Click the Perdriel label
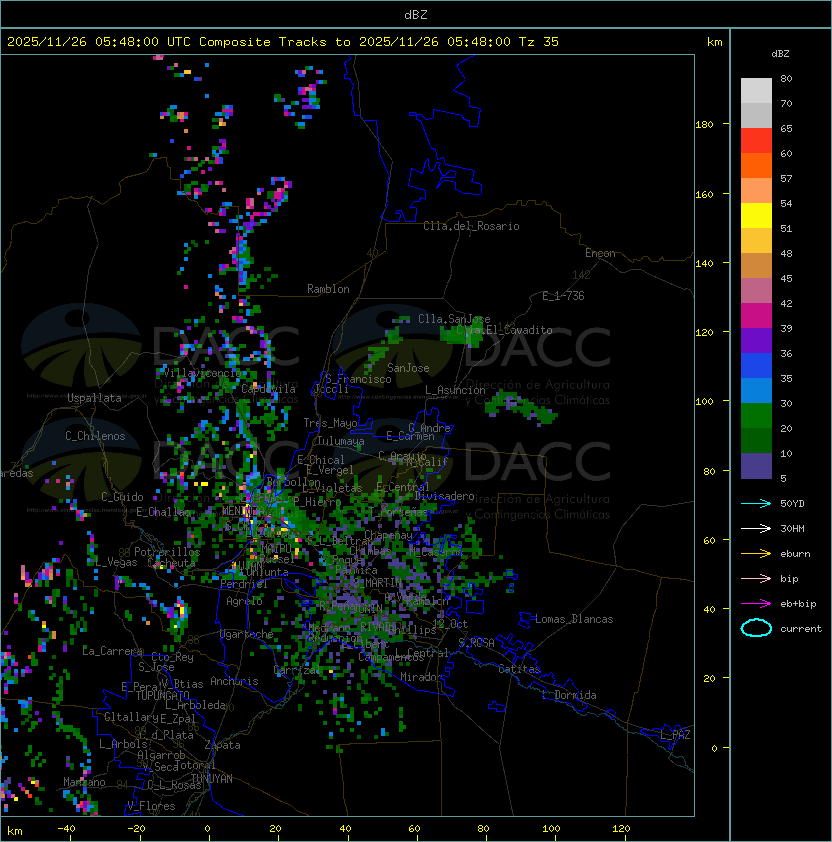The width and height of the screenshot is (832, 842). (x=243, y=584)
